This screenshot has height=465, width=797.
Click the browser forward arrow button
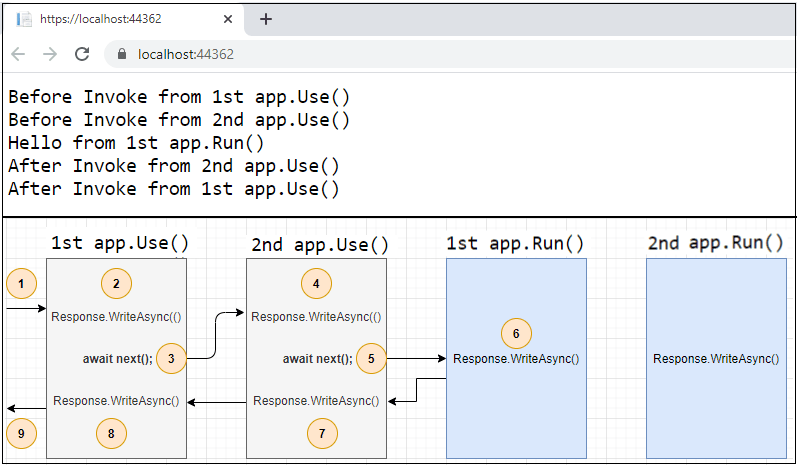pyautogui.click(x=50, y=55)
